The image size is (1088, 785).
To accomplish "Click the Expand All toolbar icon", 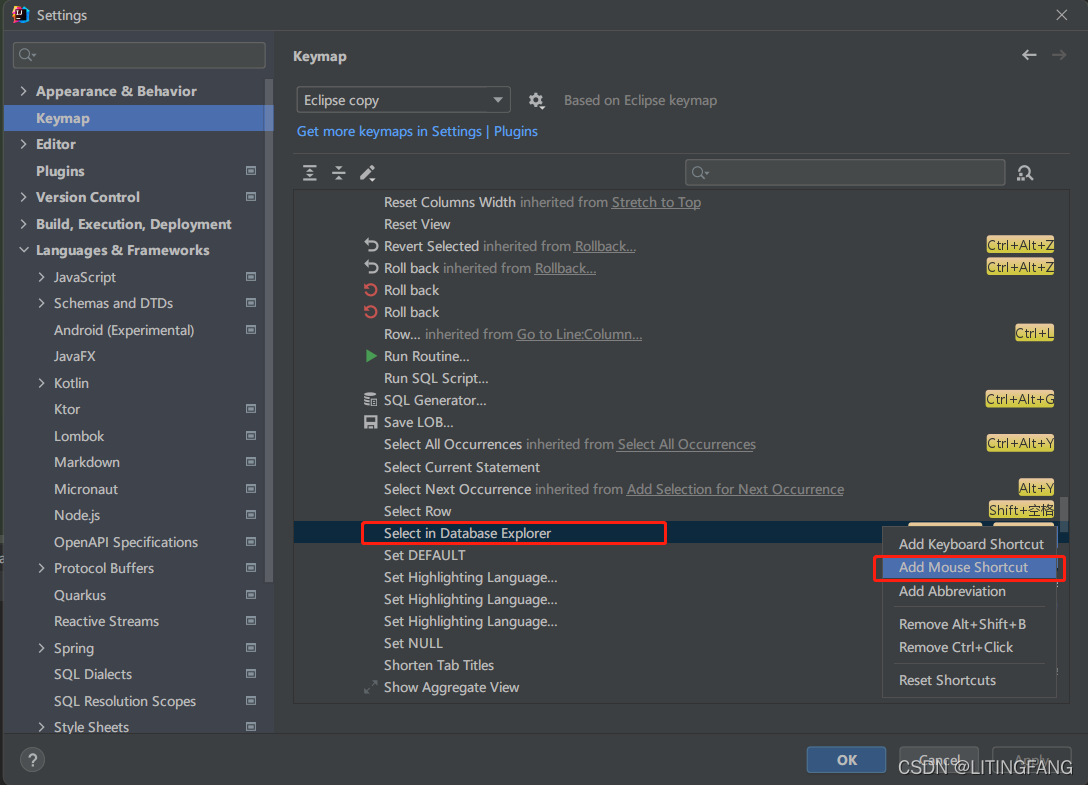I will pyautogui.click(x=310, y=173).
